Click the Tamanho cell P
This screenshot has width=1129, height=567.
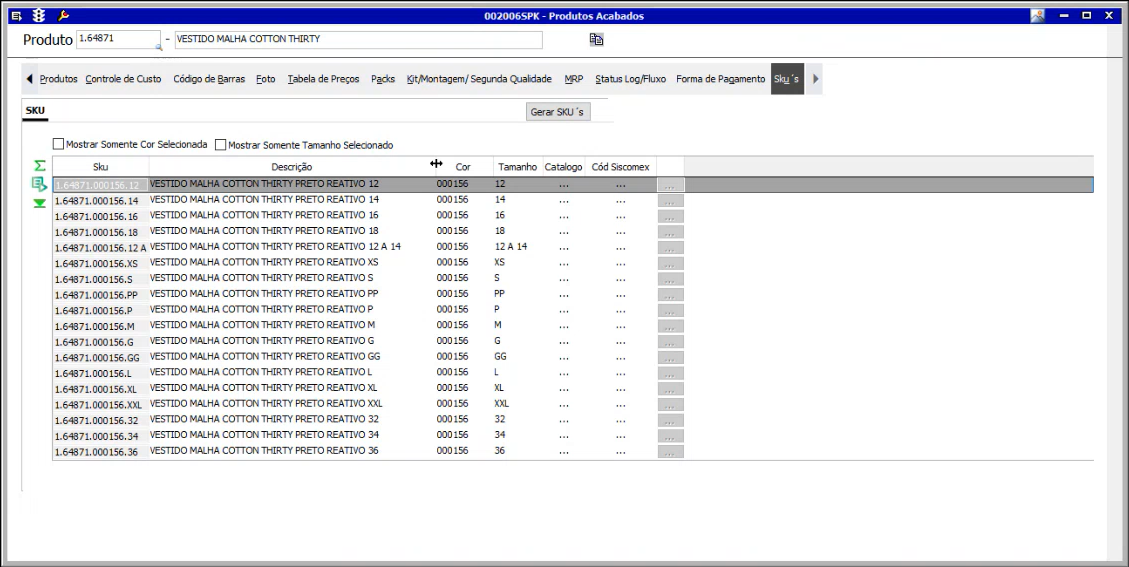518,309
